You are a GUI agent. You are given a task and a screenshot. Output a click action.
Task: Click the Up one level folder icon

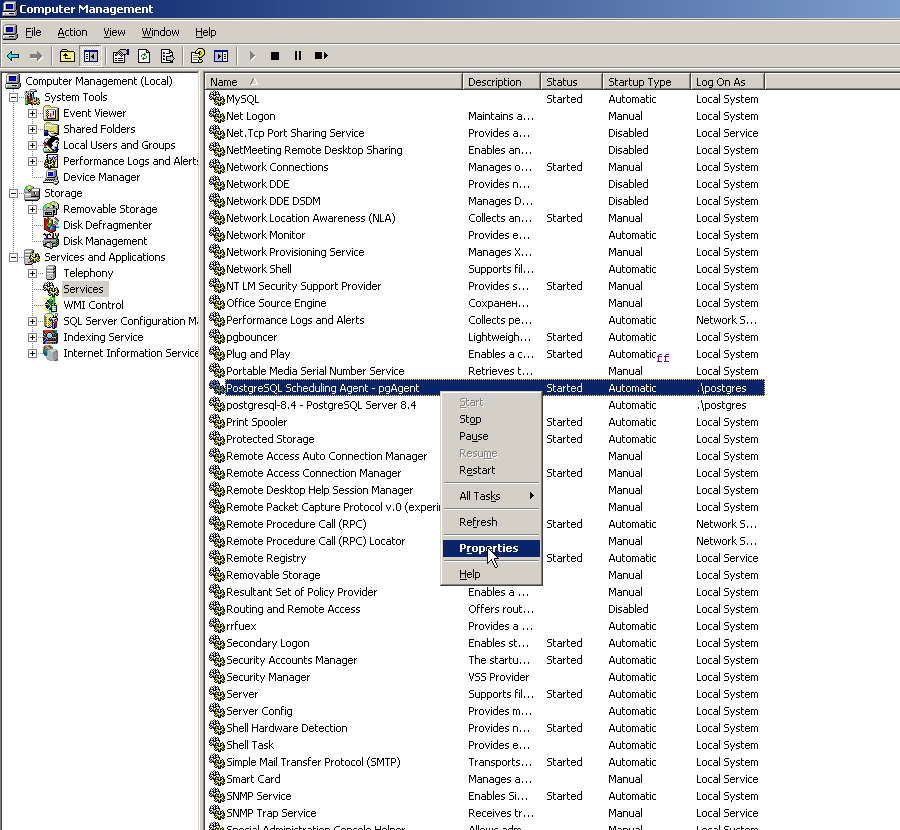67,56
